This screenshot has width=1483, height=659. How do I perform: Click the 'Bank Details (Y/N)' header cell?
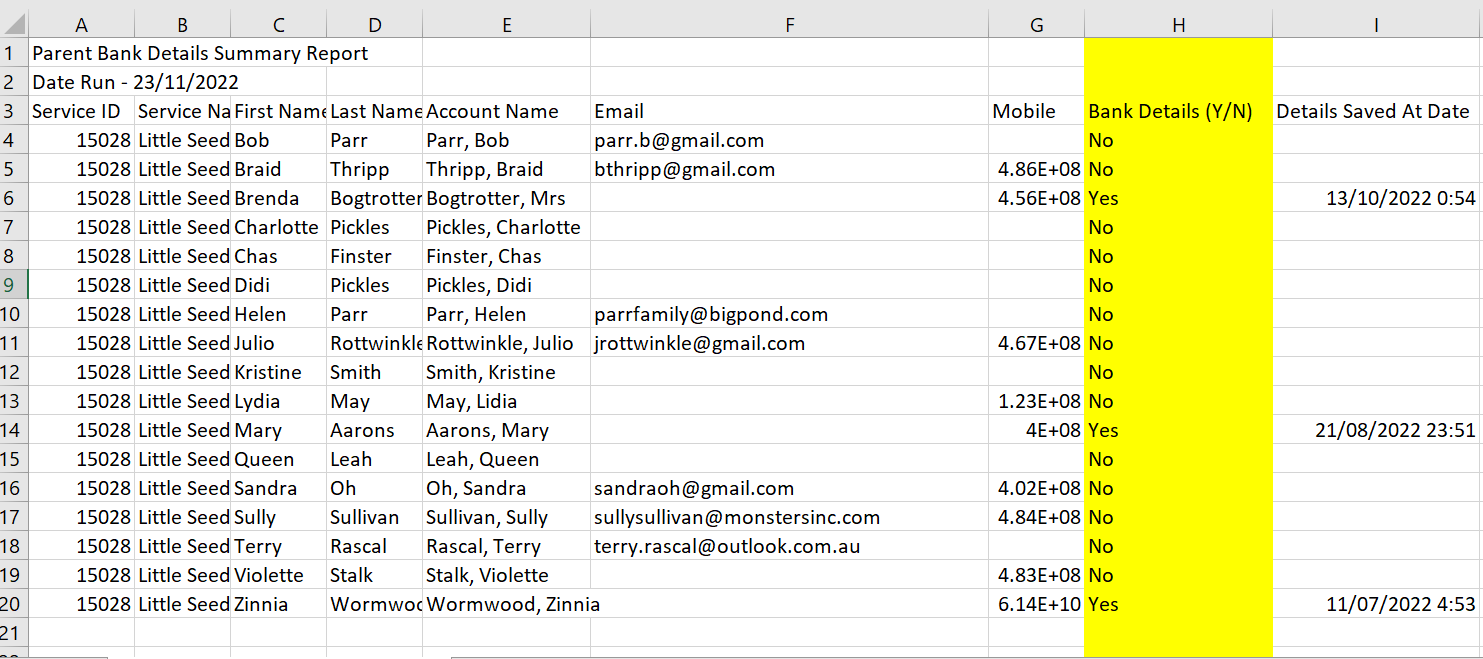pyautogui.click(x=1171, y=111)
